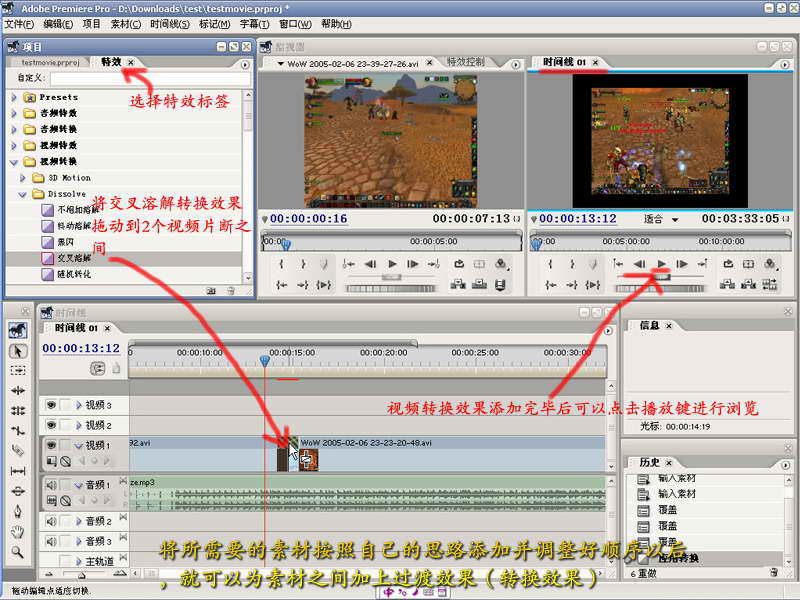Adjust the program monitor shuttle slider
The width and height of the screenshot is (800, 600).
click(662, 277)
